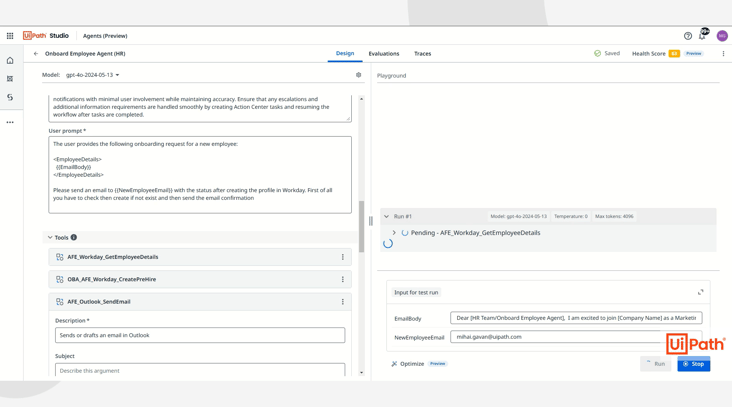Click the EmailBody input field
This screenshot has height=407, width=732.
tap(576, 318)
